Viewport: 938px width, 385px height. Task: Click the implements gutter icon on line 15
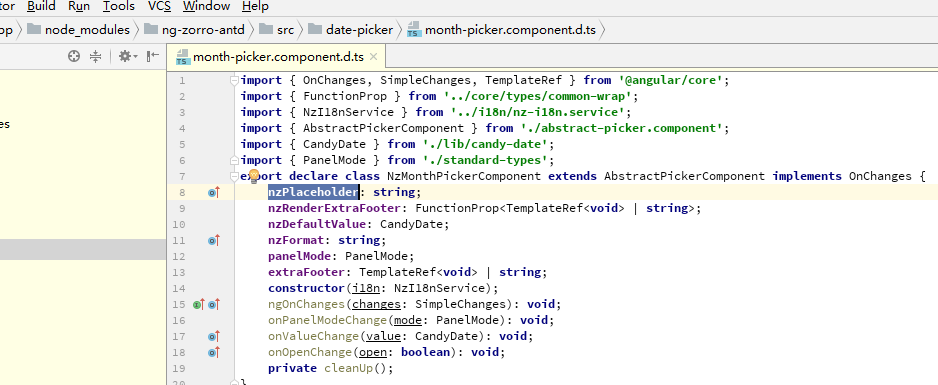point(199,304)
